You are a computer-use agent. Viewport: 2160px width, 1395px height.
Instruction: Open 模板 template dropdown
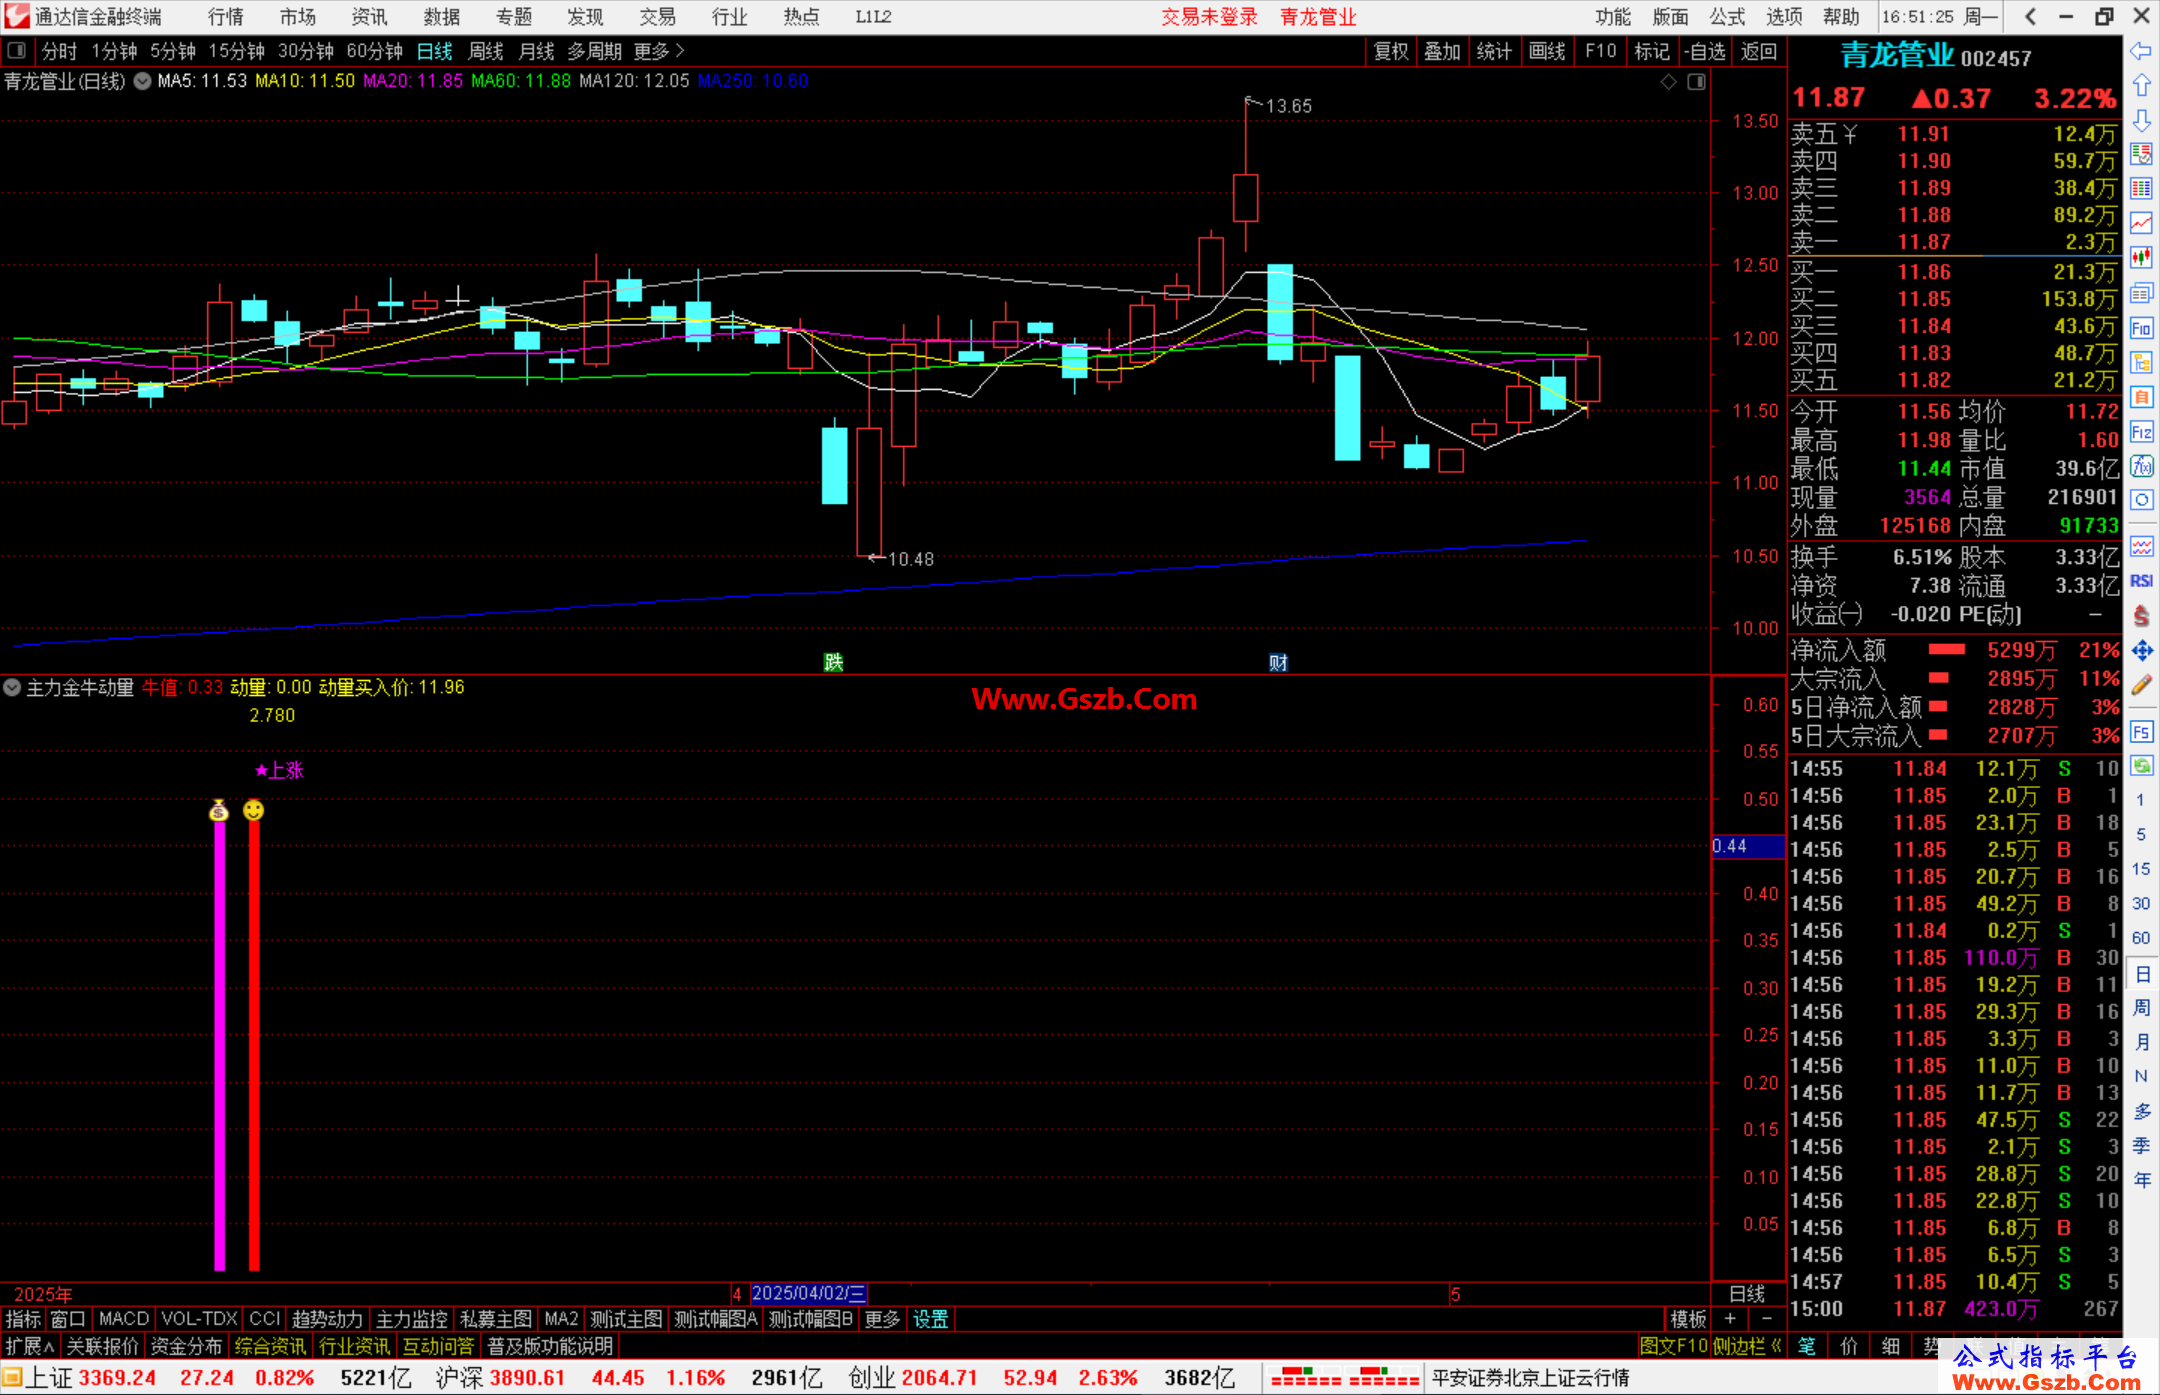1688,1320
